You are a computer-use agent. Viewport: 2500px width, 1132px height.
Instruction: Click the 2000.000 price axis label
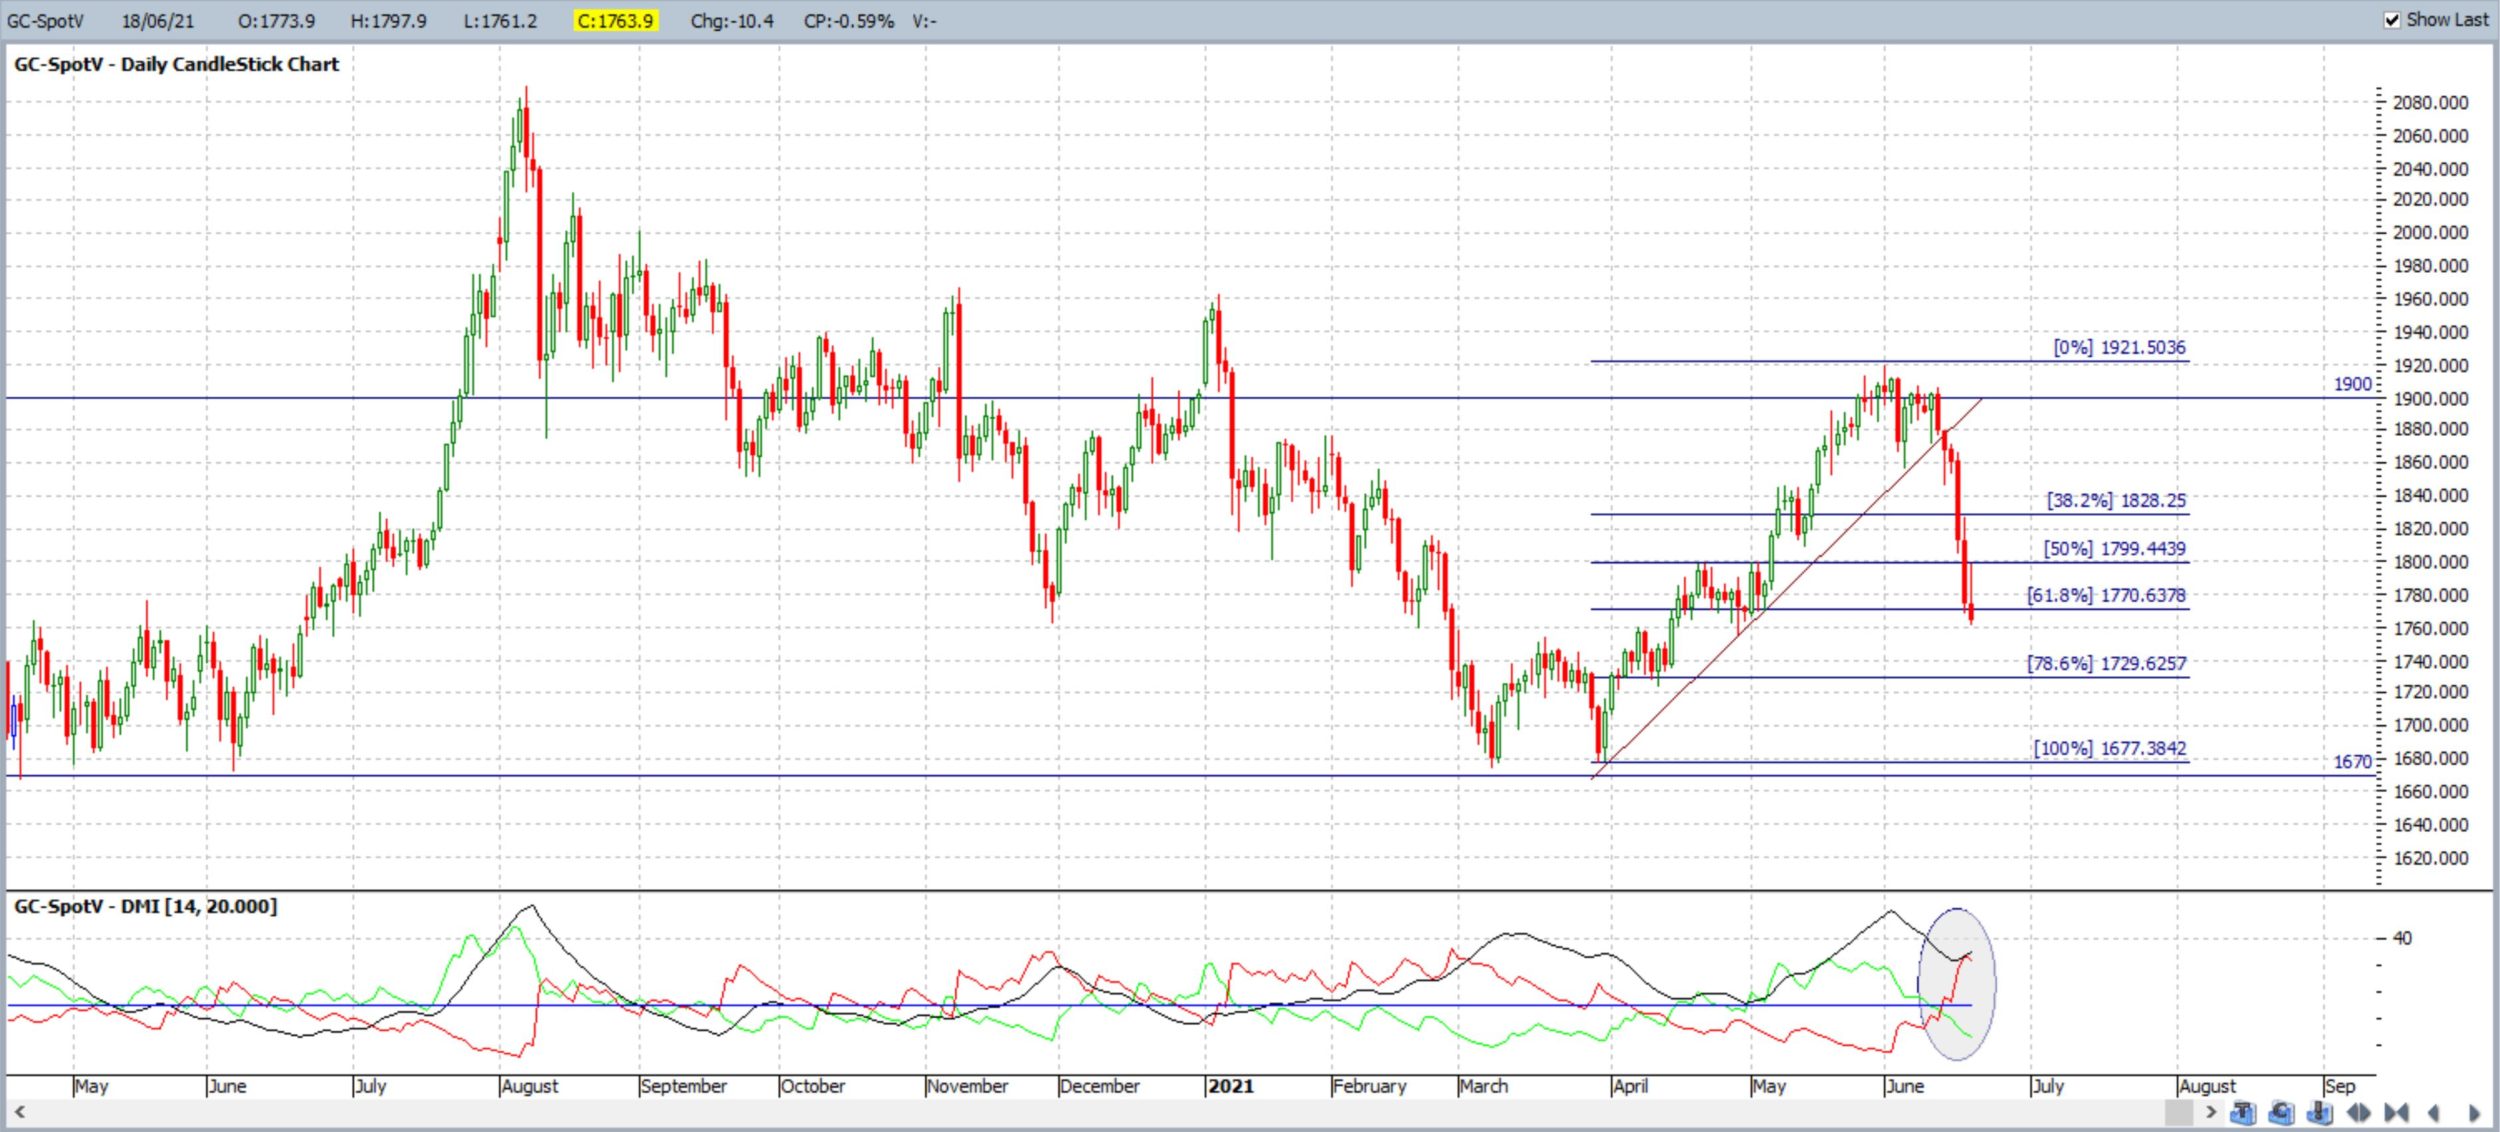(x=2430, y=232)
